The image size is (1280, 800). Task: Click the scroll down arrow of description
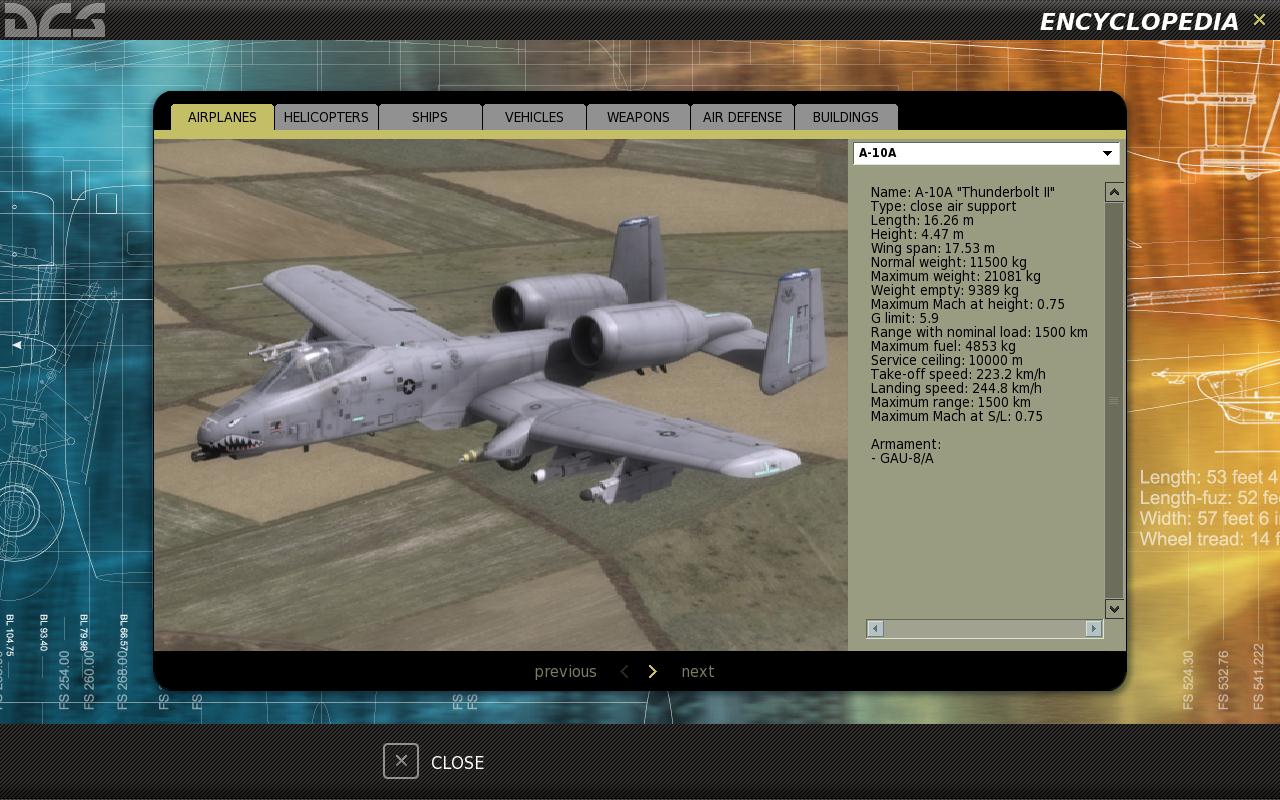point(1114,608)
